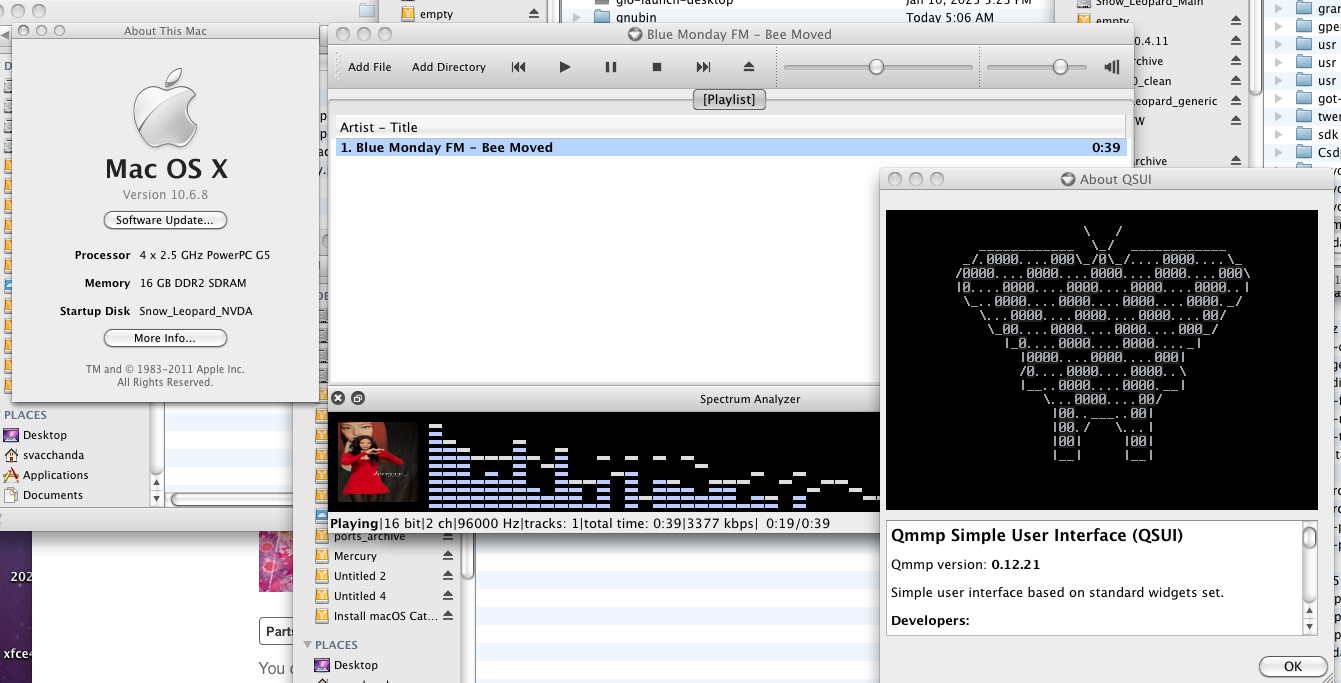Select Install macOS Cat... in Finder sidebar
1341x683 pixels.
coord(385,616)
